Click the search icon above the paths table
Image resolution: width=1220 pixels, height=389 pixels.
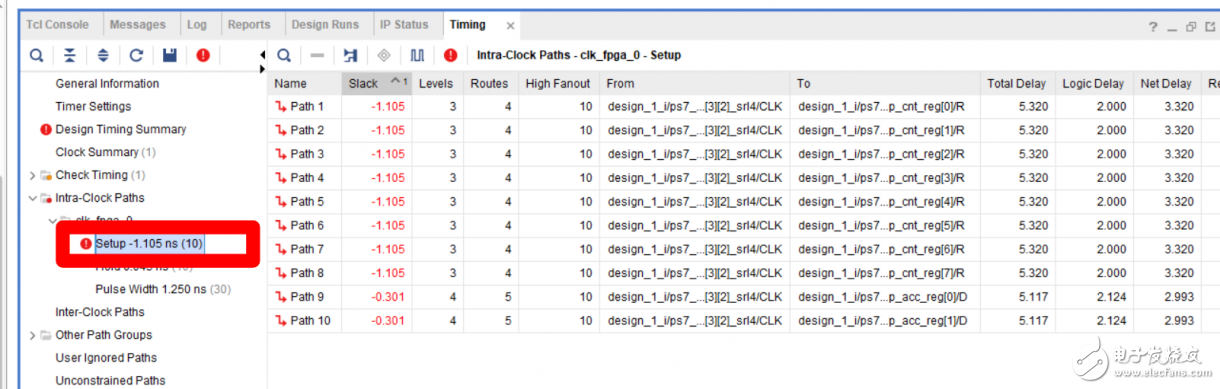(284, 55)
